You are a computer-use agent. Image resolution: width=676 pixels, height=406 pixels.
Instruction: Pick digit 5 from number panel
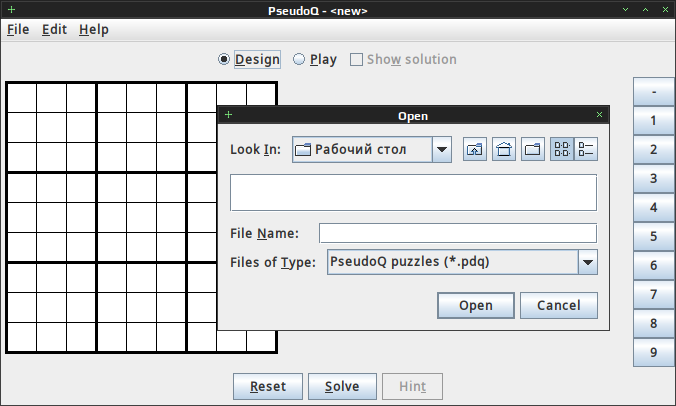tap(654, 236)
